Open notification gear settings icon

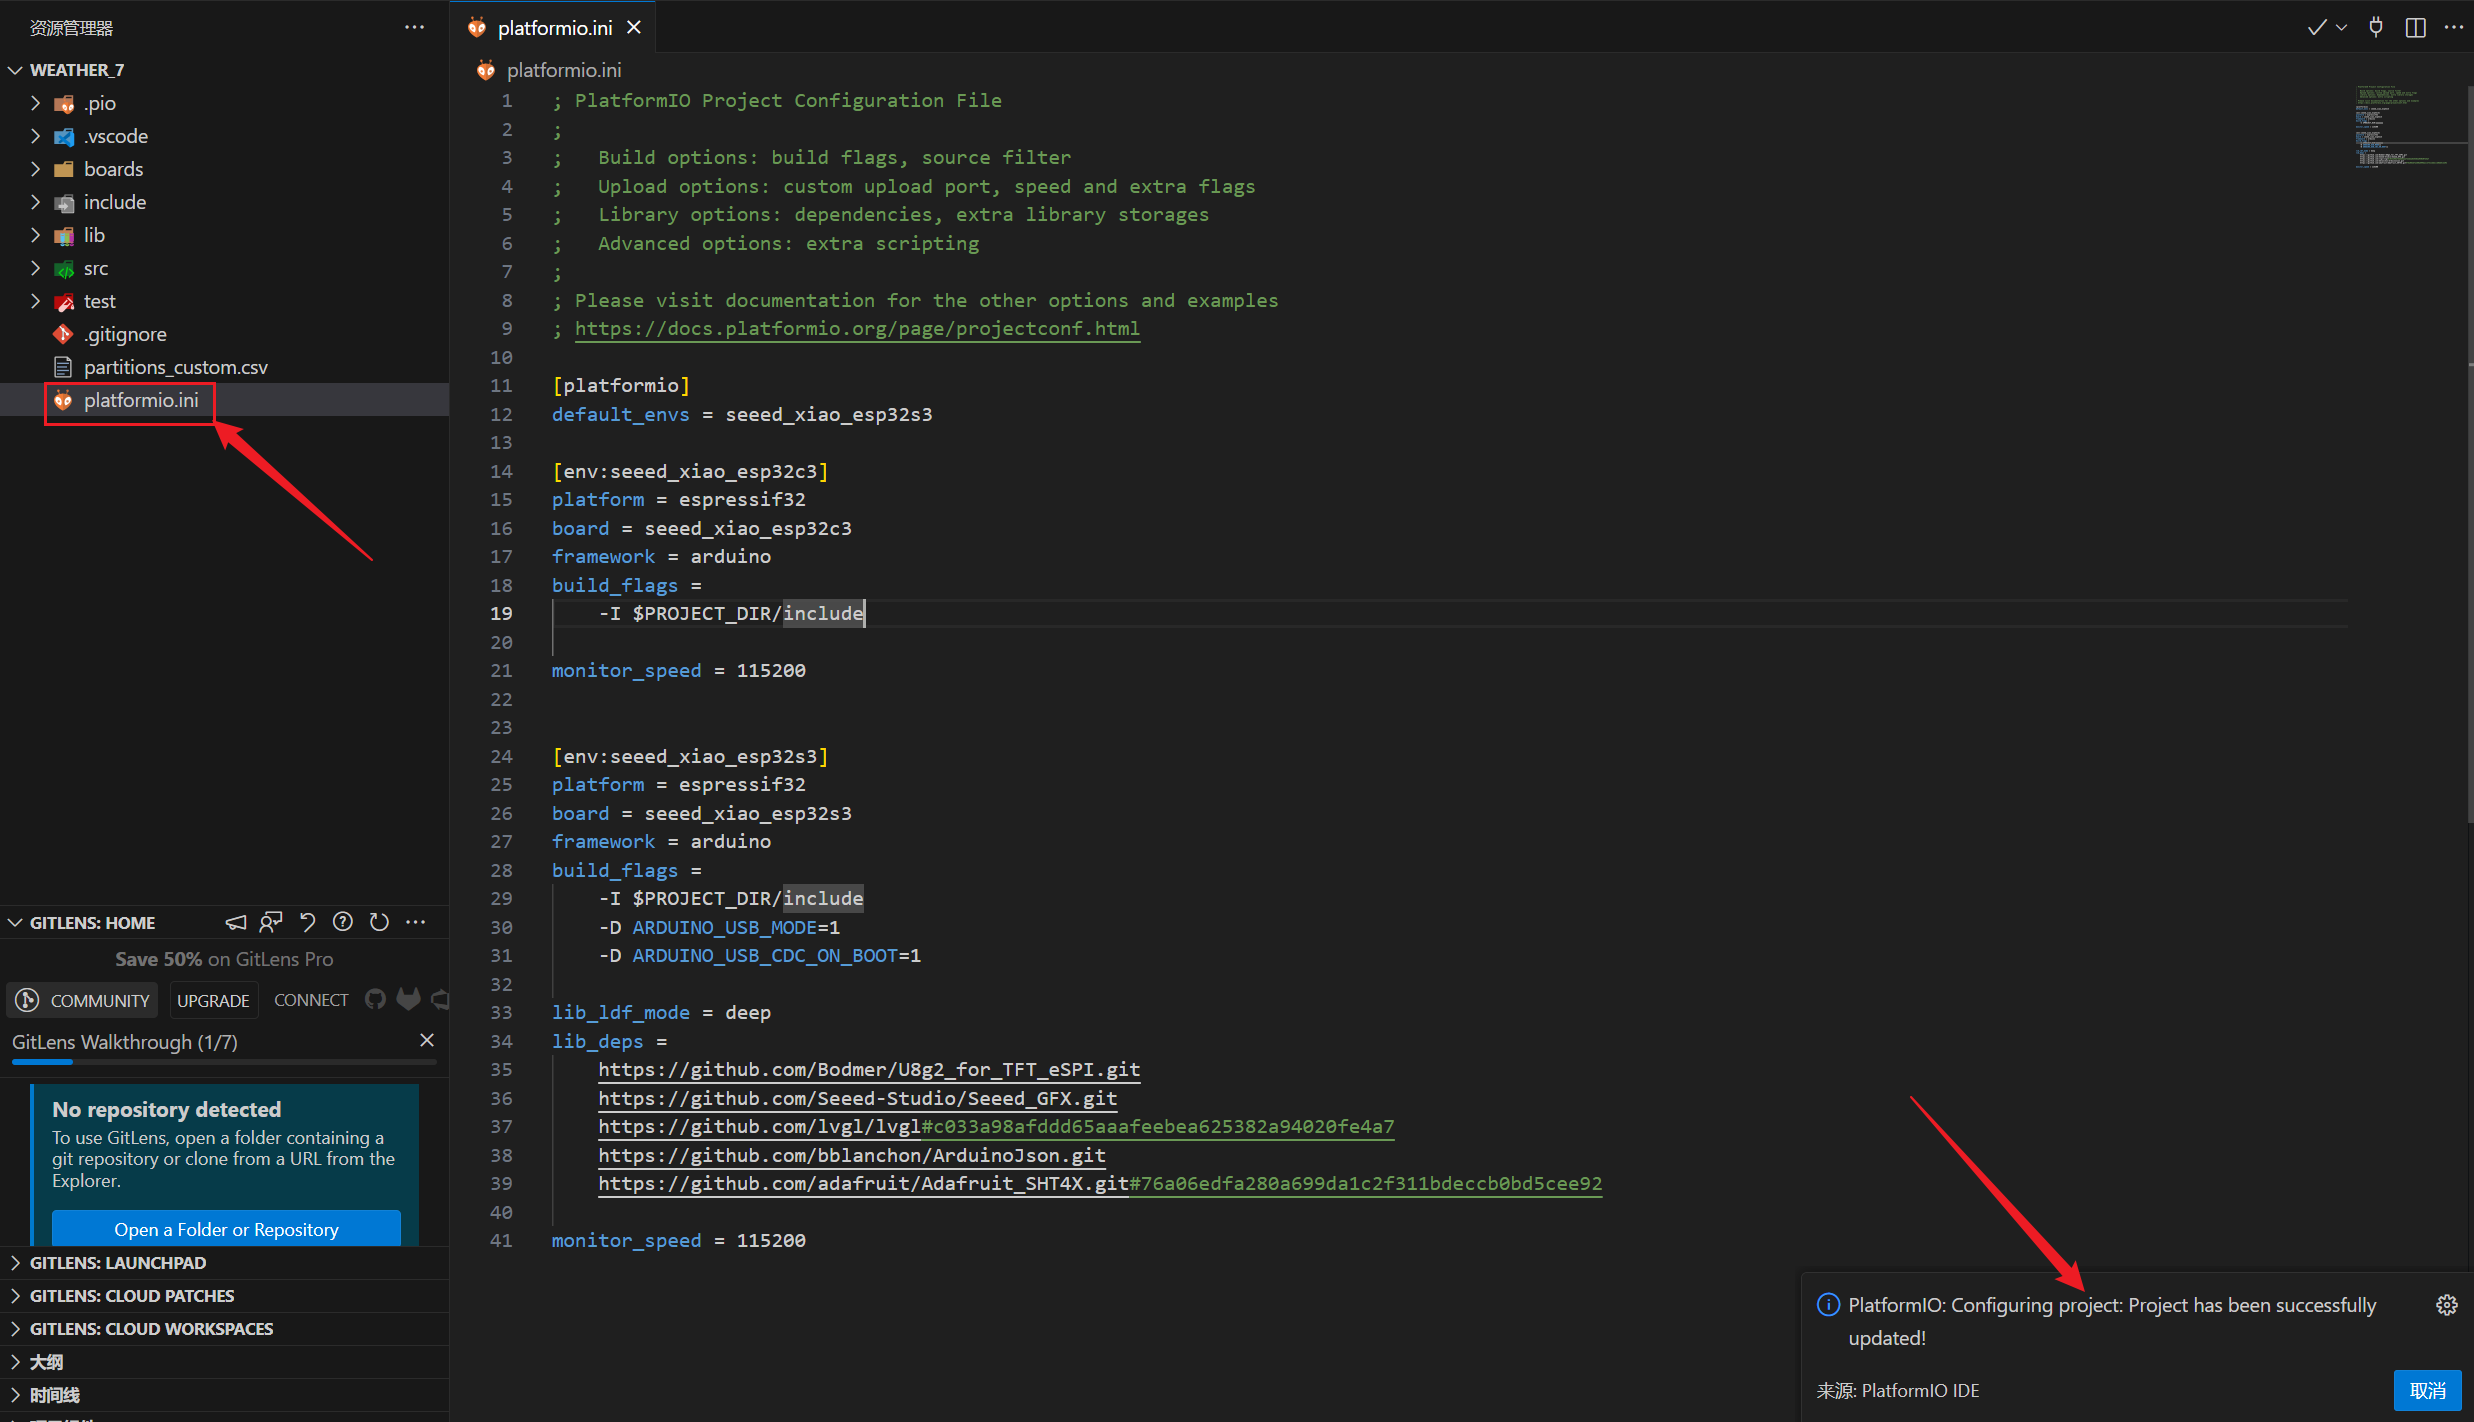pyautogui.click(x=2446, y=1305)
